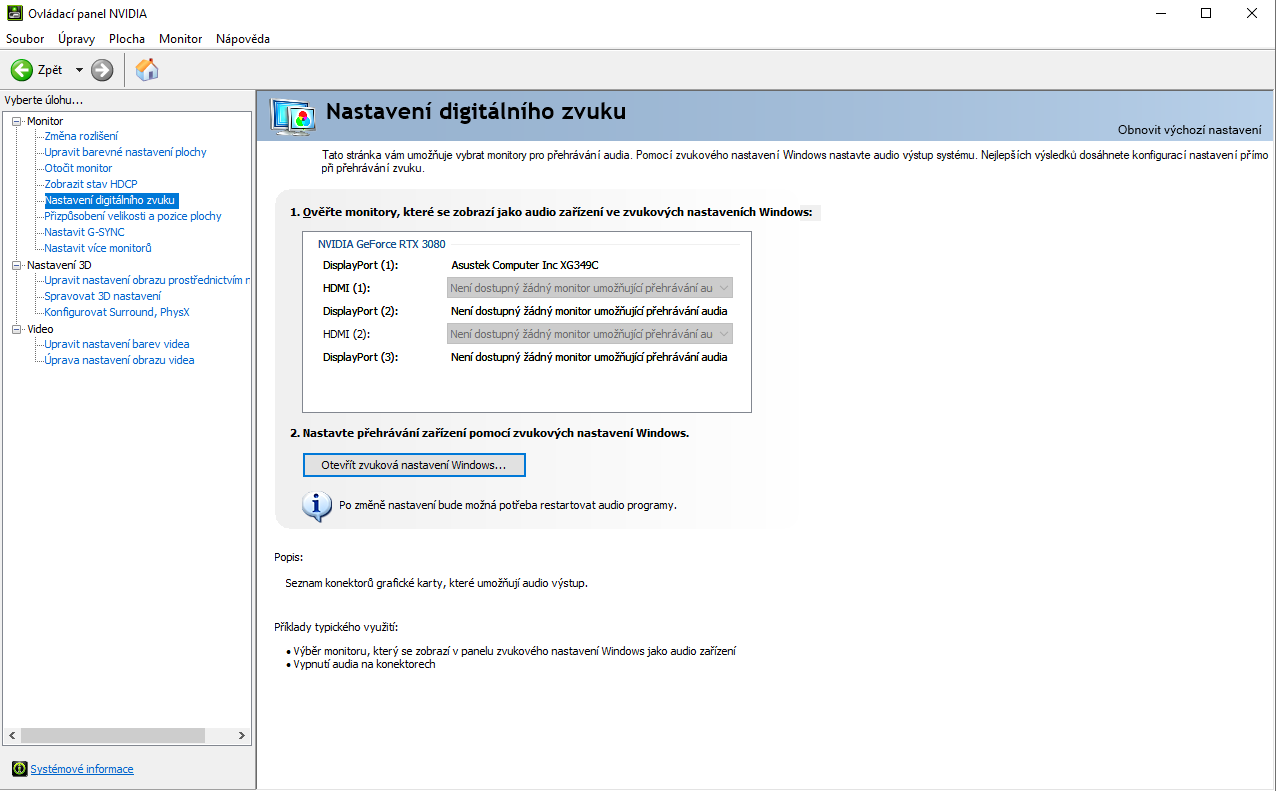The width and height of the screenshot is (1276, 791).
Task: Minimize the NVIDIA control panel window
Action: point(1160,13)
